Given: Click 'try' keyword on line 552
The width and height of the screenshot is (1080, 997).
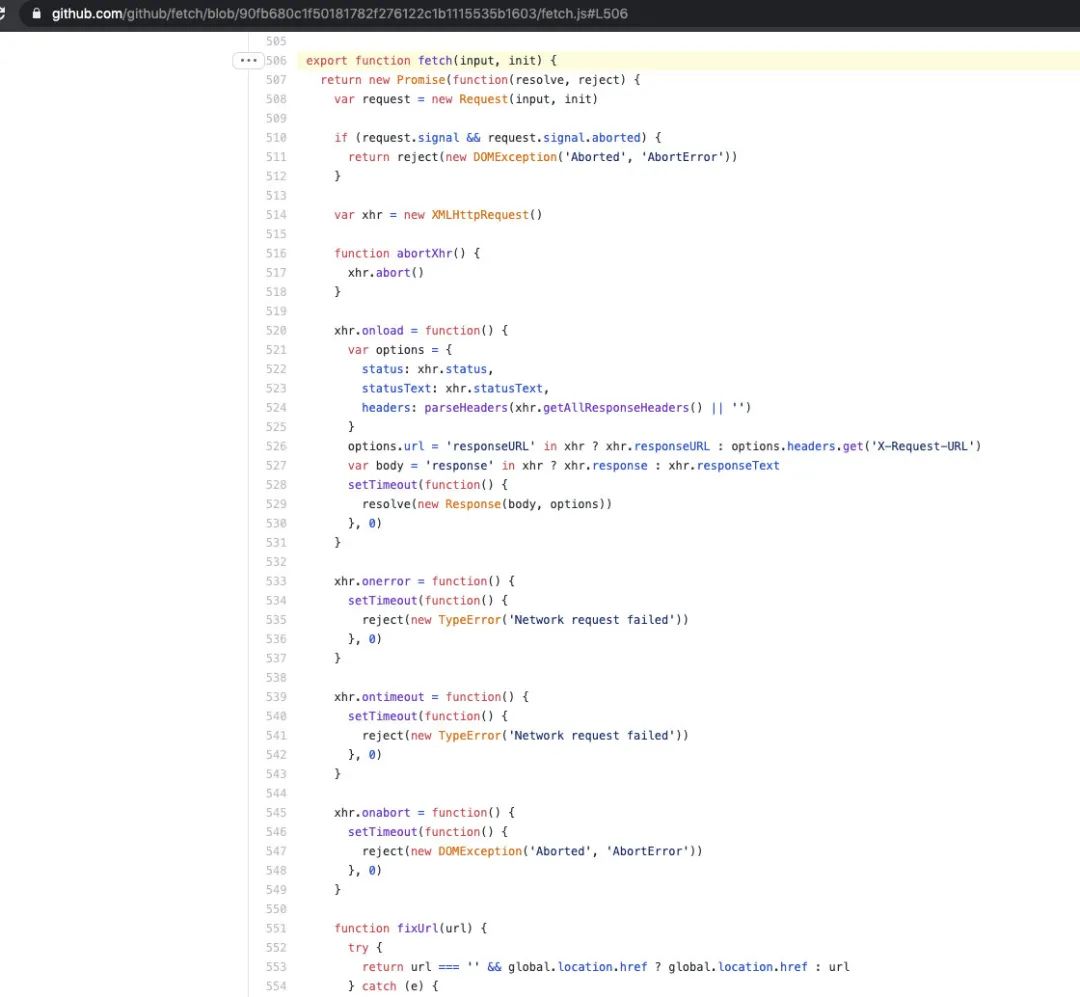Looking at the screenshot, I should (x=358, y=948).
